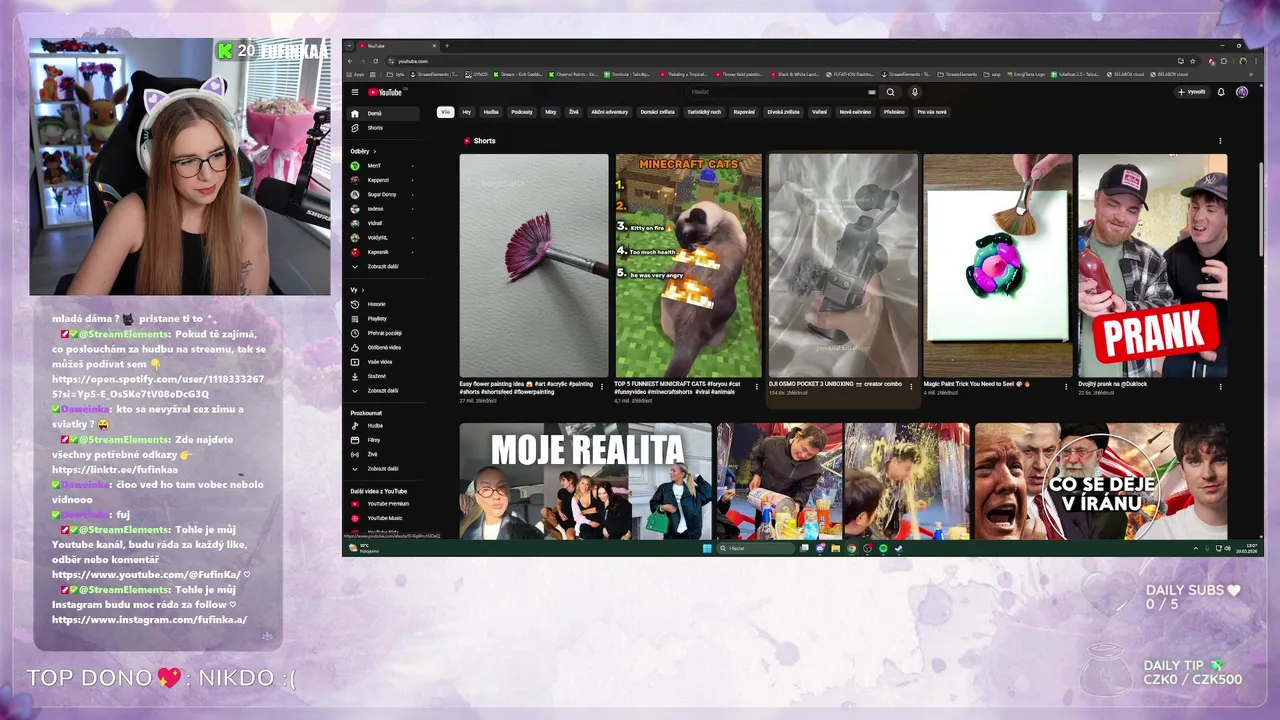Select the Pro vás nové chip

point(932,112)
